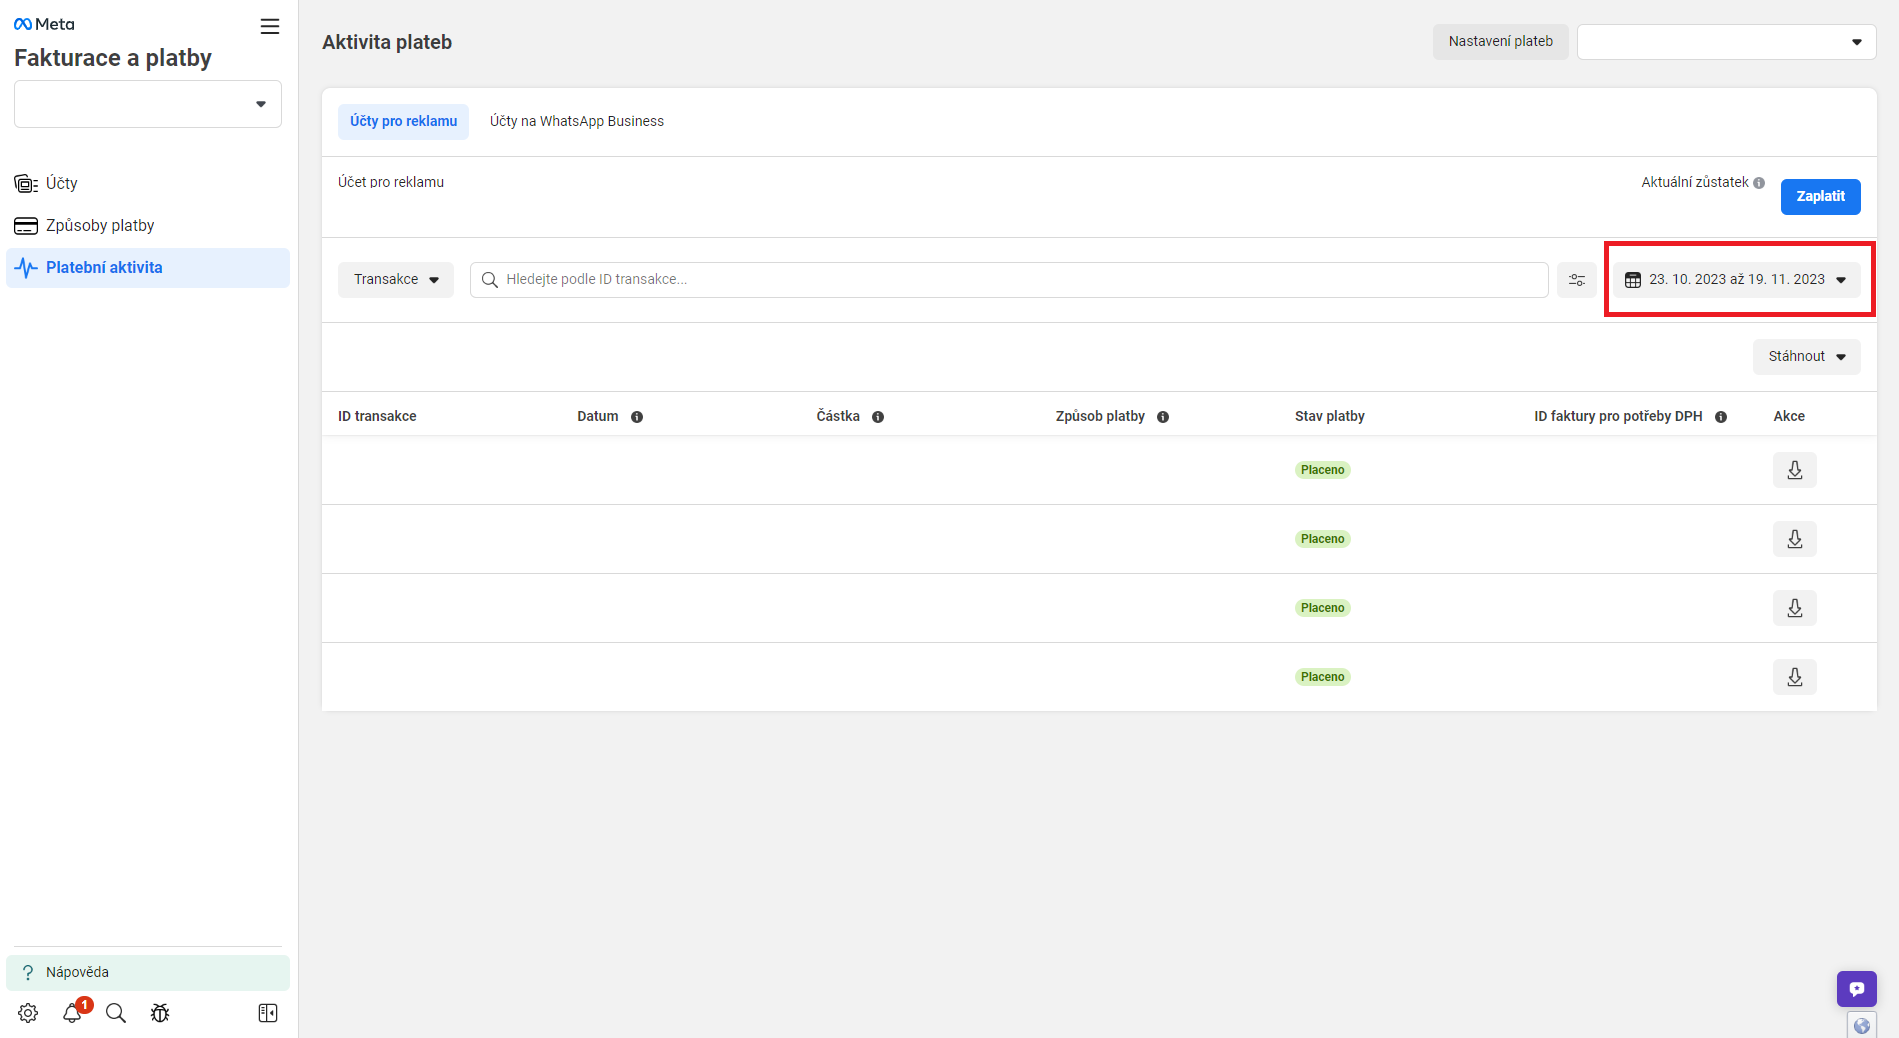1899x1038 pixels.
Task: Click the blue Zaplatit button
Action: coord(1820,196)
